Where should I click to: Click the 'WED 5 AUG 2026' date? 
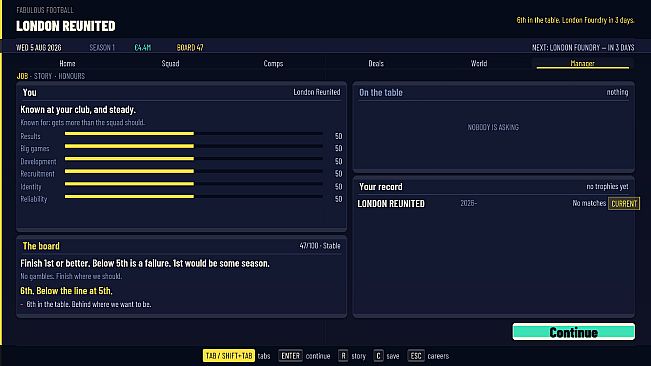39,47
